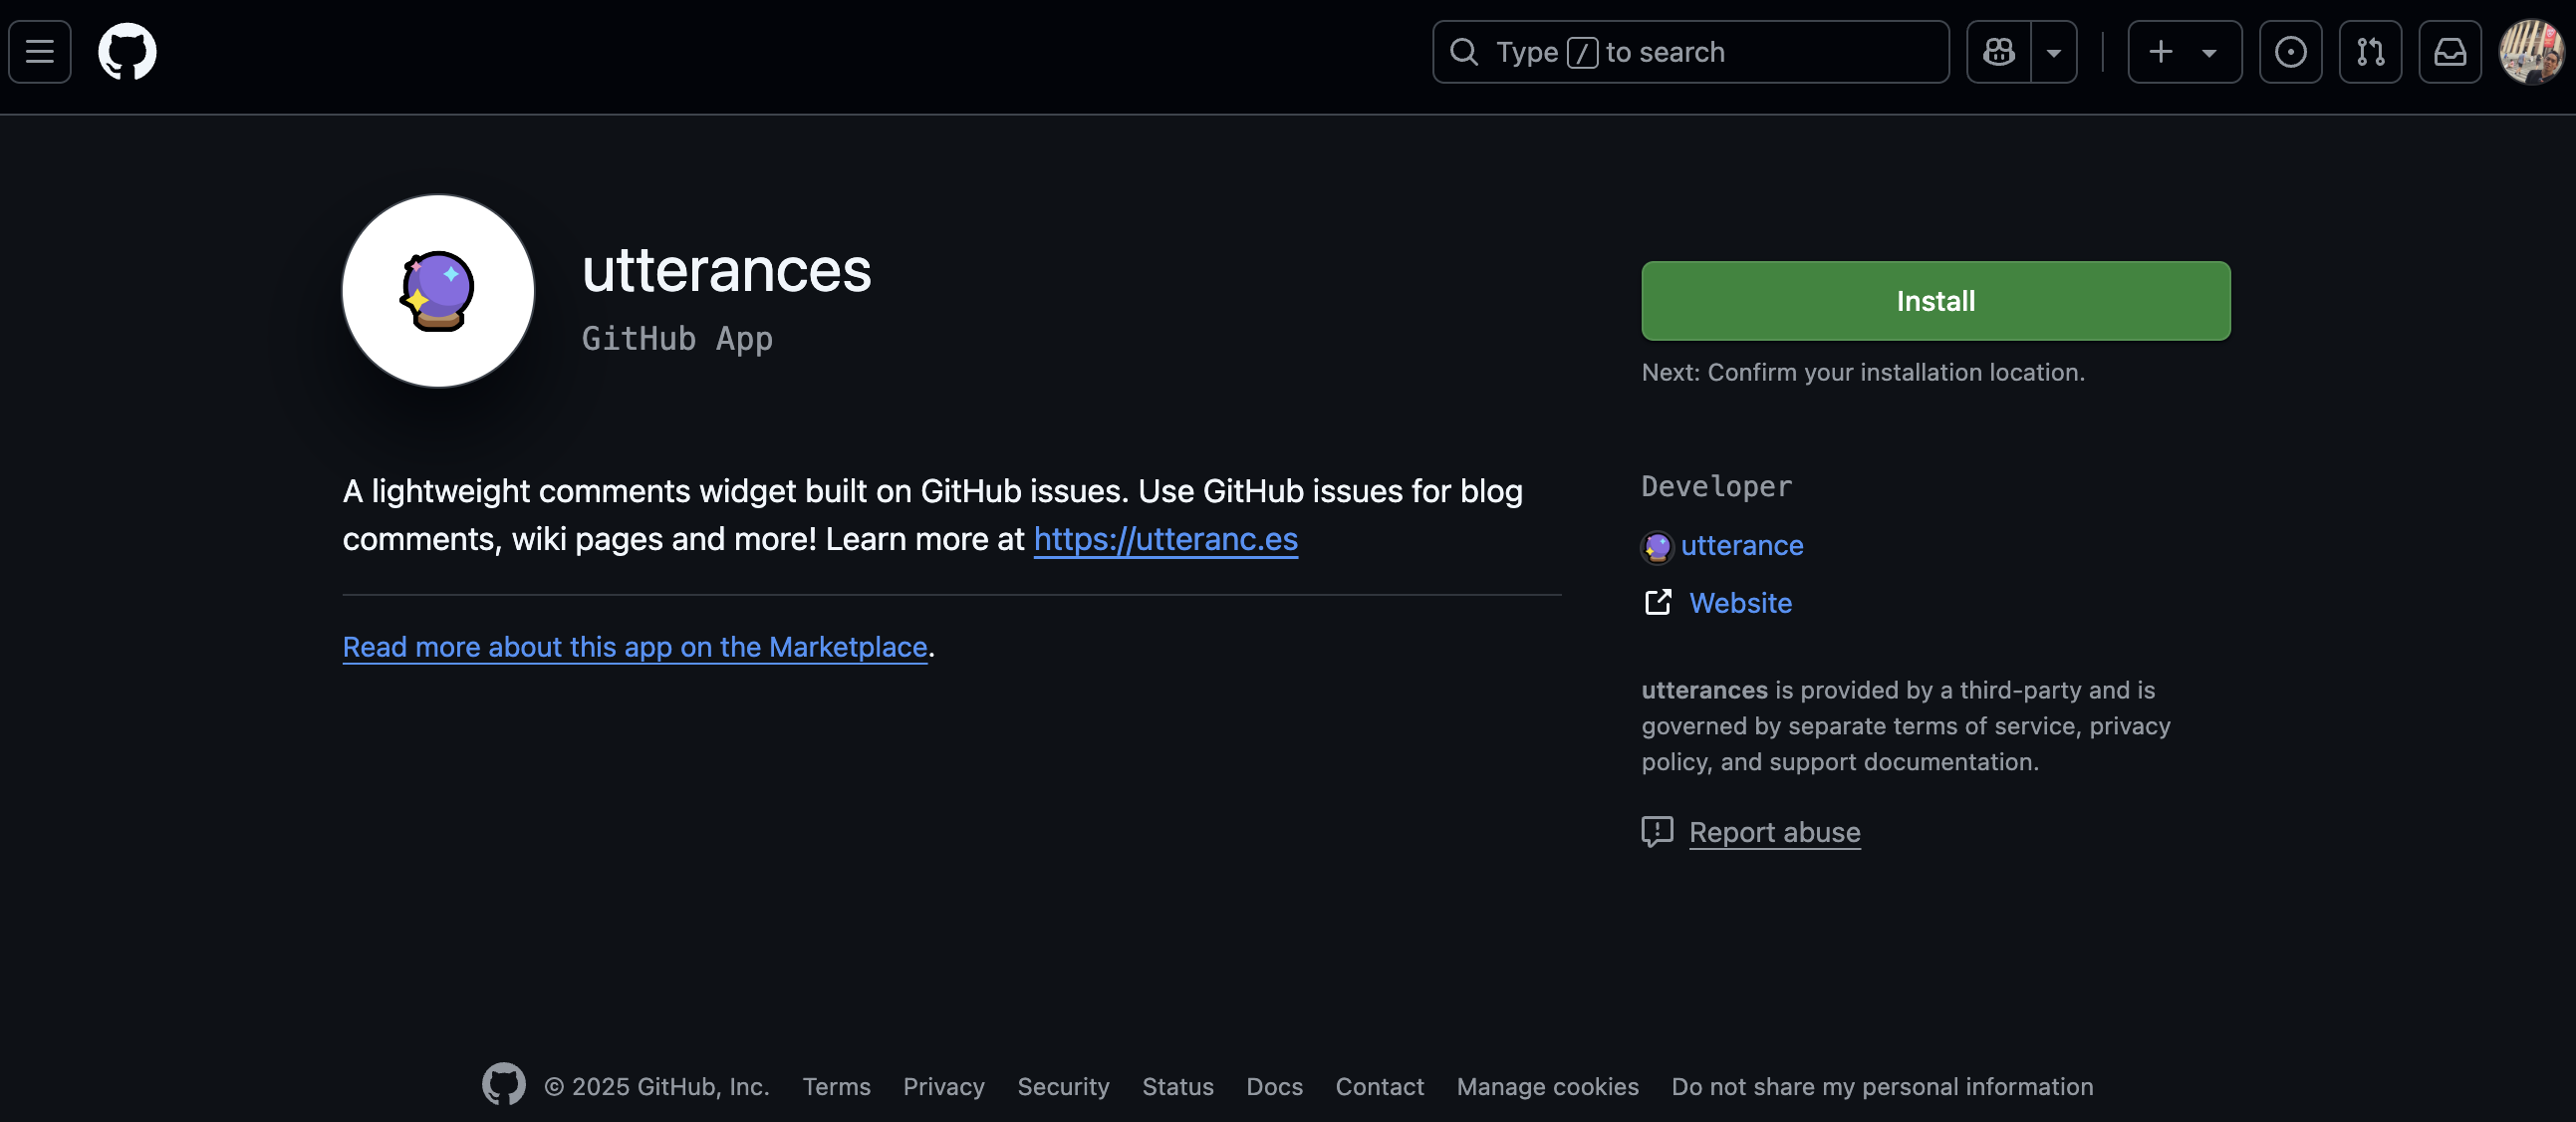Open user profile avatar menu
This screenshot has width=2576, height=1122.
[2531, 52]
